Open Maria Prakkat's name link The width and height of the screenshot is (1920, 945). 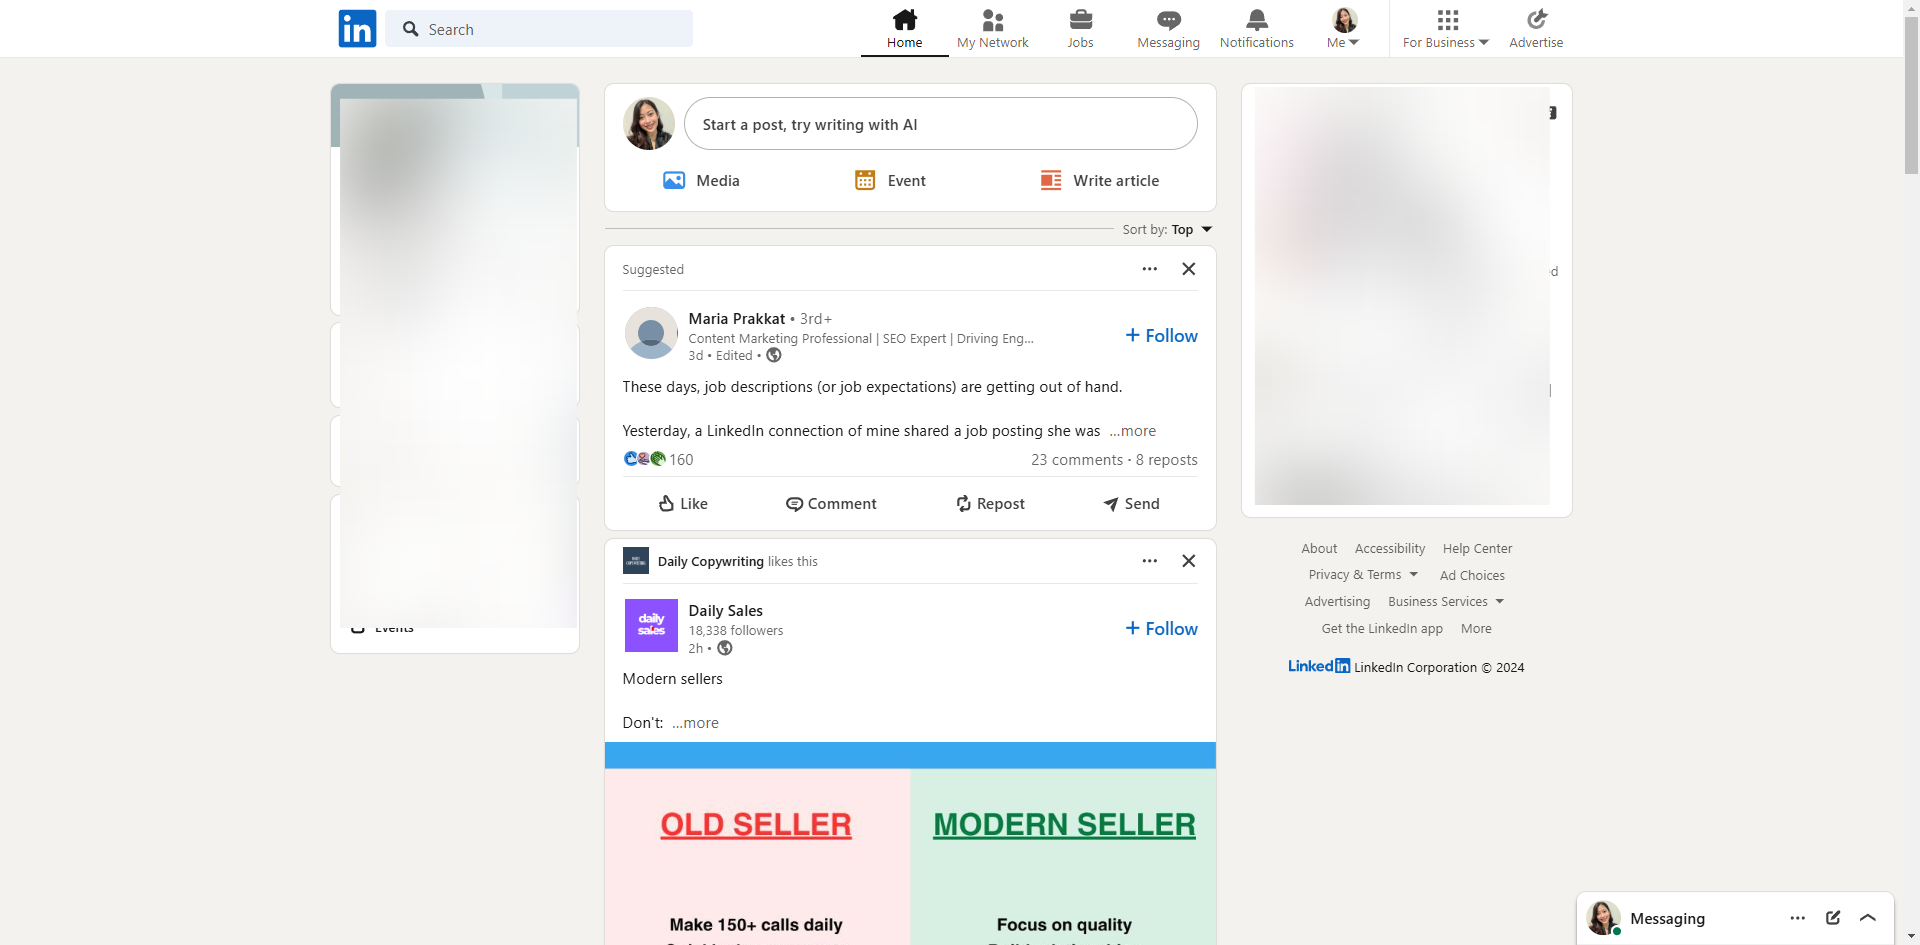(737, 319)
